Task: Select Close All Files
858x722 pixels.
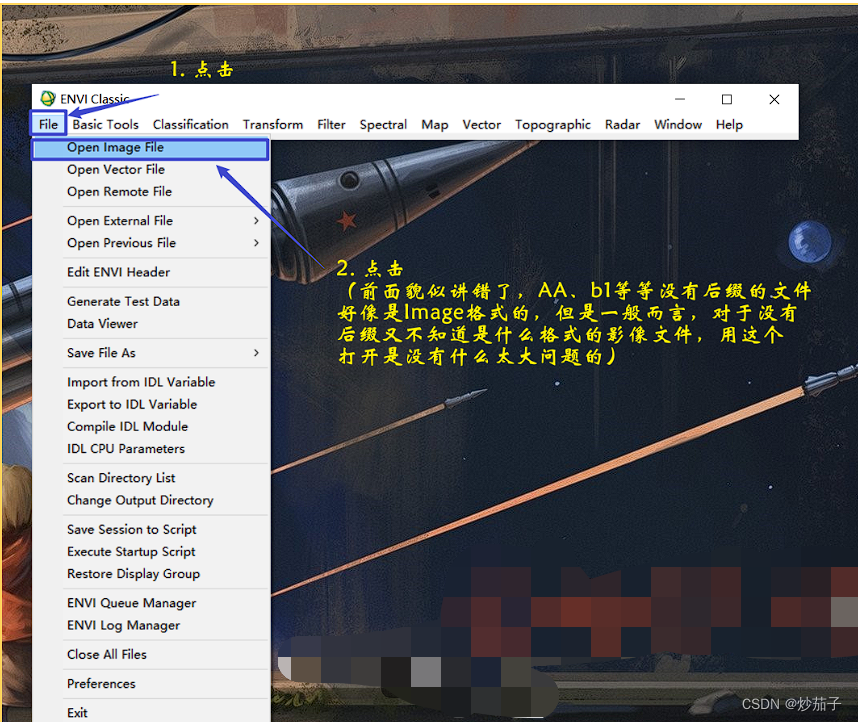Action: (150, 655)
